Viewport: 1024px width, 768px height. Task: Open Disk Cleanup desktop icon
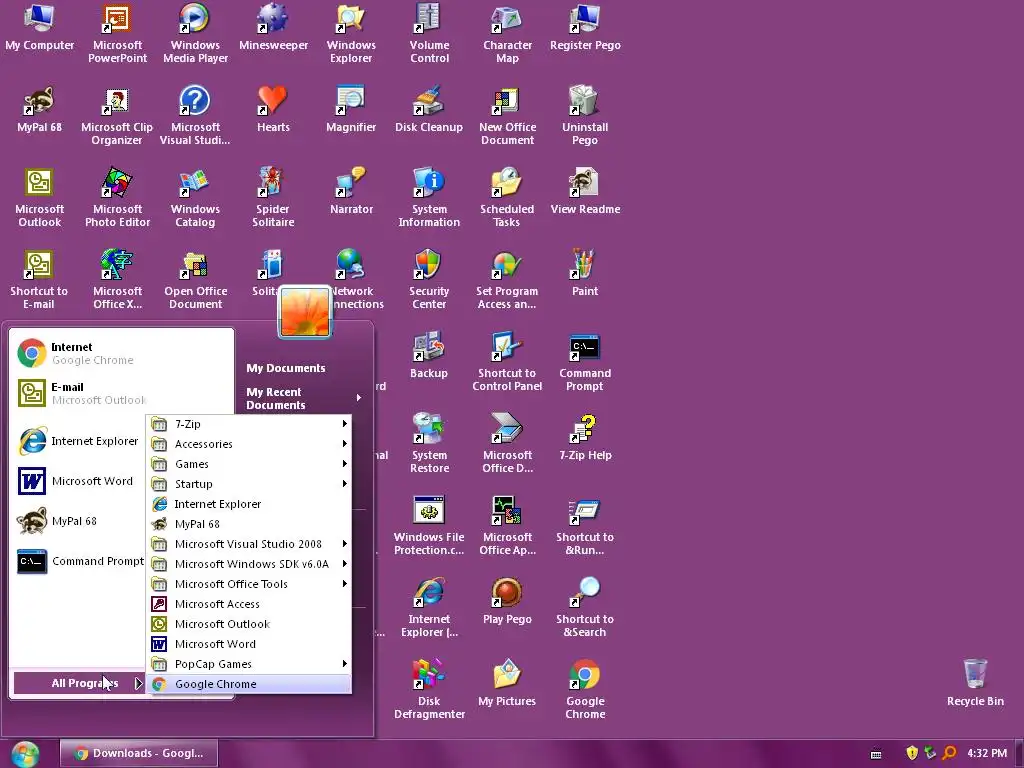(429, 109)
